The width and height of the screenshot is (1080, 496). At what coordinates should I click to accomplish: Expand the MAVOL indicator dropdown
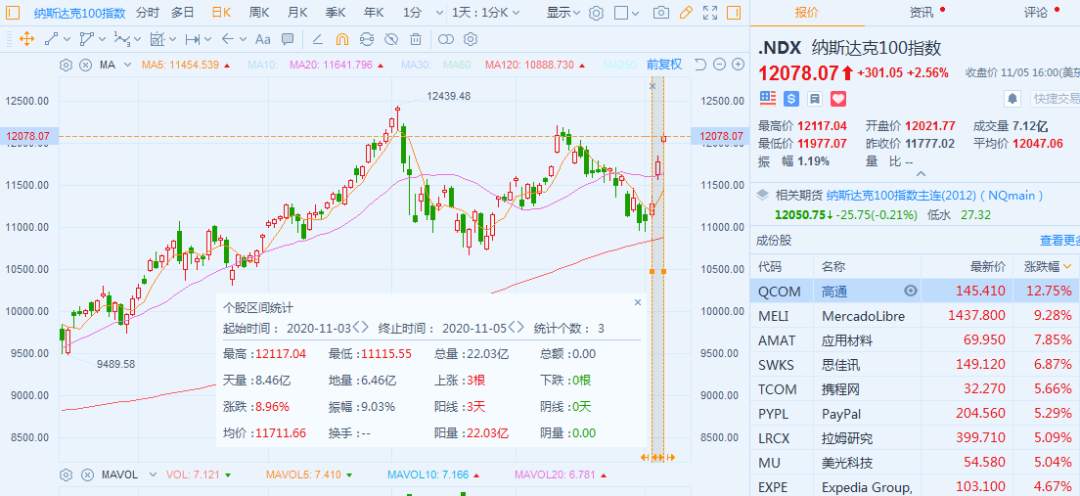pos(151,475)
